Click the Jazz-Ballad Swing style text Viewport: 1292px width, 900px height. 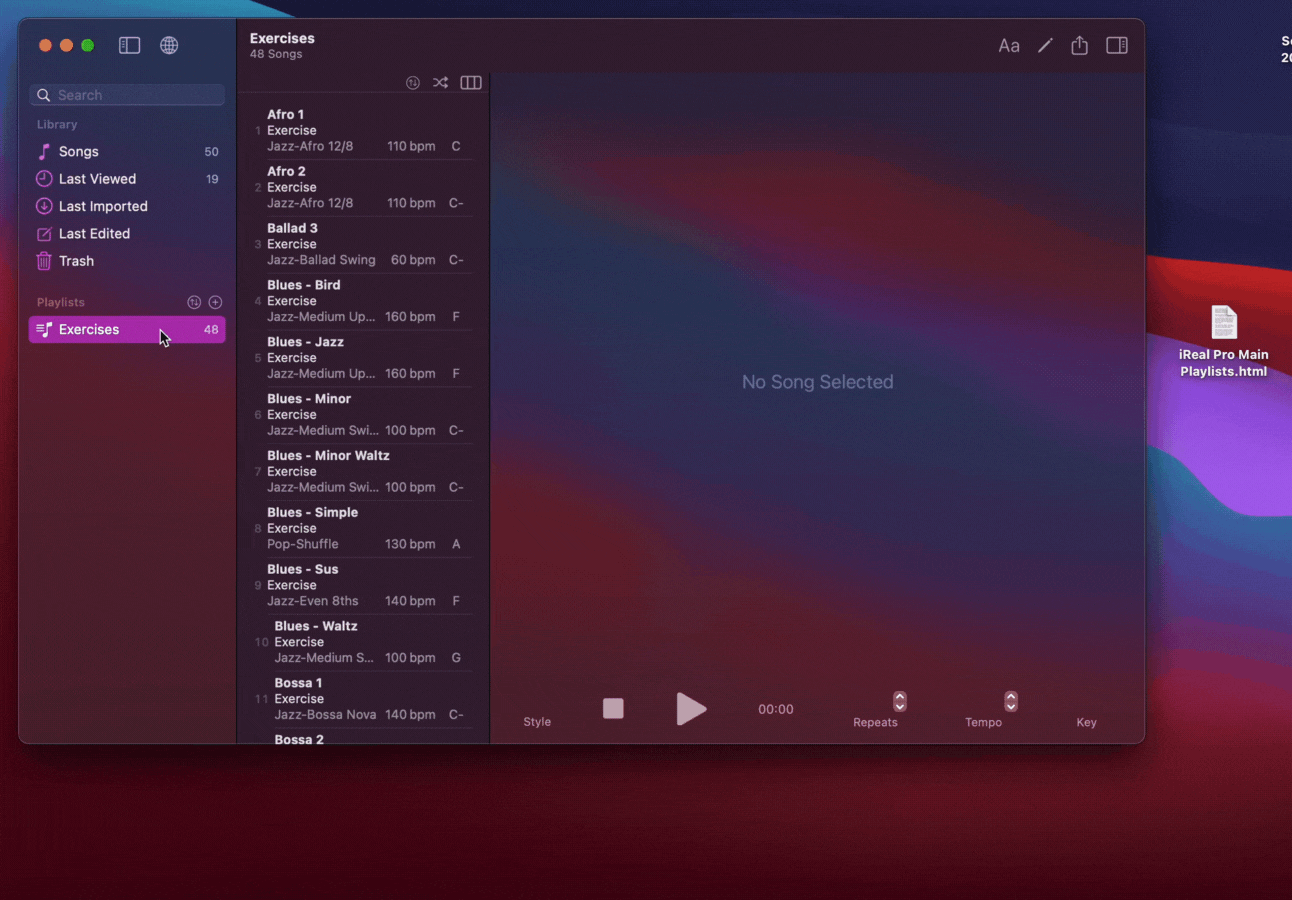pos(321,260)
